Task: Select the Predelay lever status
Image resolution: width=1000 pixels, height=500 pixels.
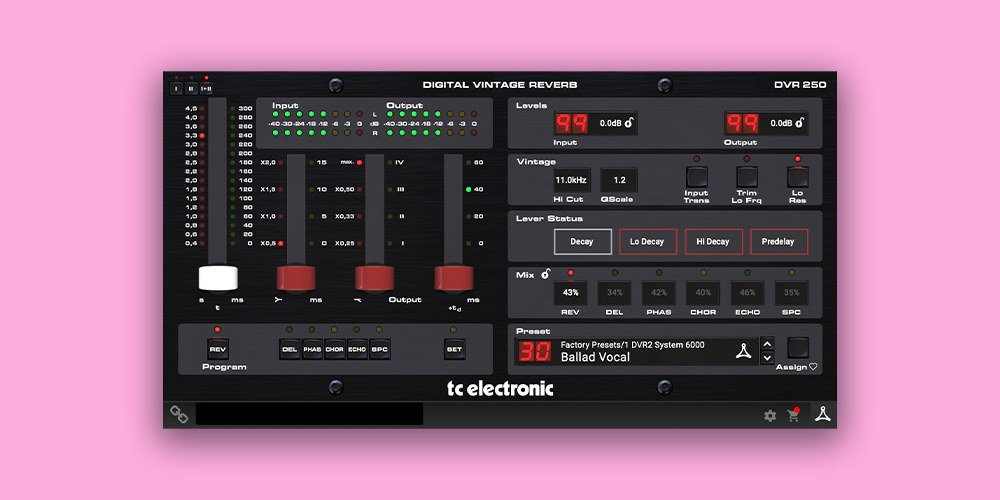Action: [x=779, y=242]
